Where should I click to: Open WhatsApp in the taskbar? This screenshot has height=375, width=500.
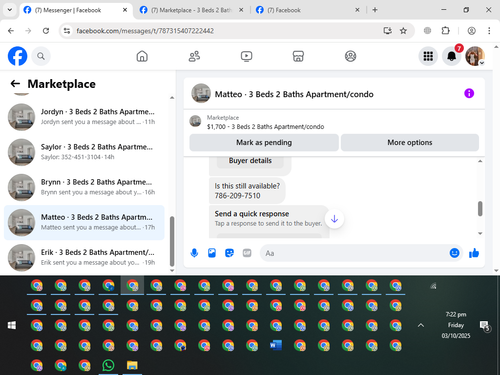108,365
